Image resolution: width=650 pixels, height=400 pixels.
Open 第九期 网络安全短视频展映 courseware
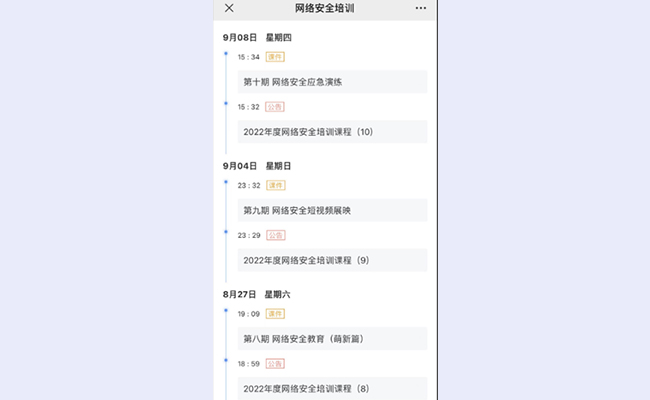pyautogui.click(x=333, y=210)
